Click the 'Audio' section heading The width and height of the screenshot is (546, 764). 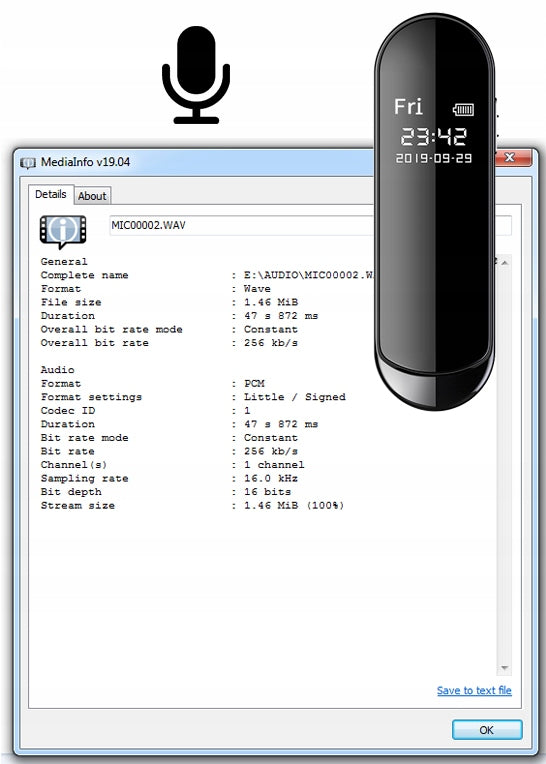pos(57,370)
